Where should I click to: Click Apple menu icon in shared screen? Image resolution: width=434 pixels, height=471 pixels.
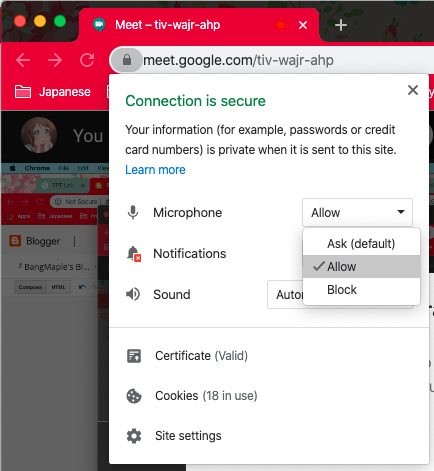coord(13,168)
